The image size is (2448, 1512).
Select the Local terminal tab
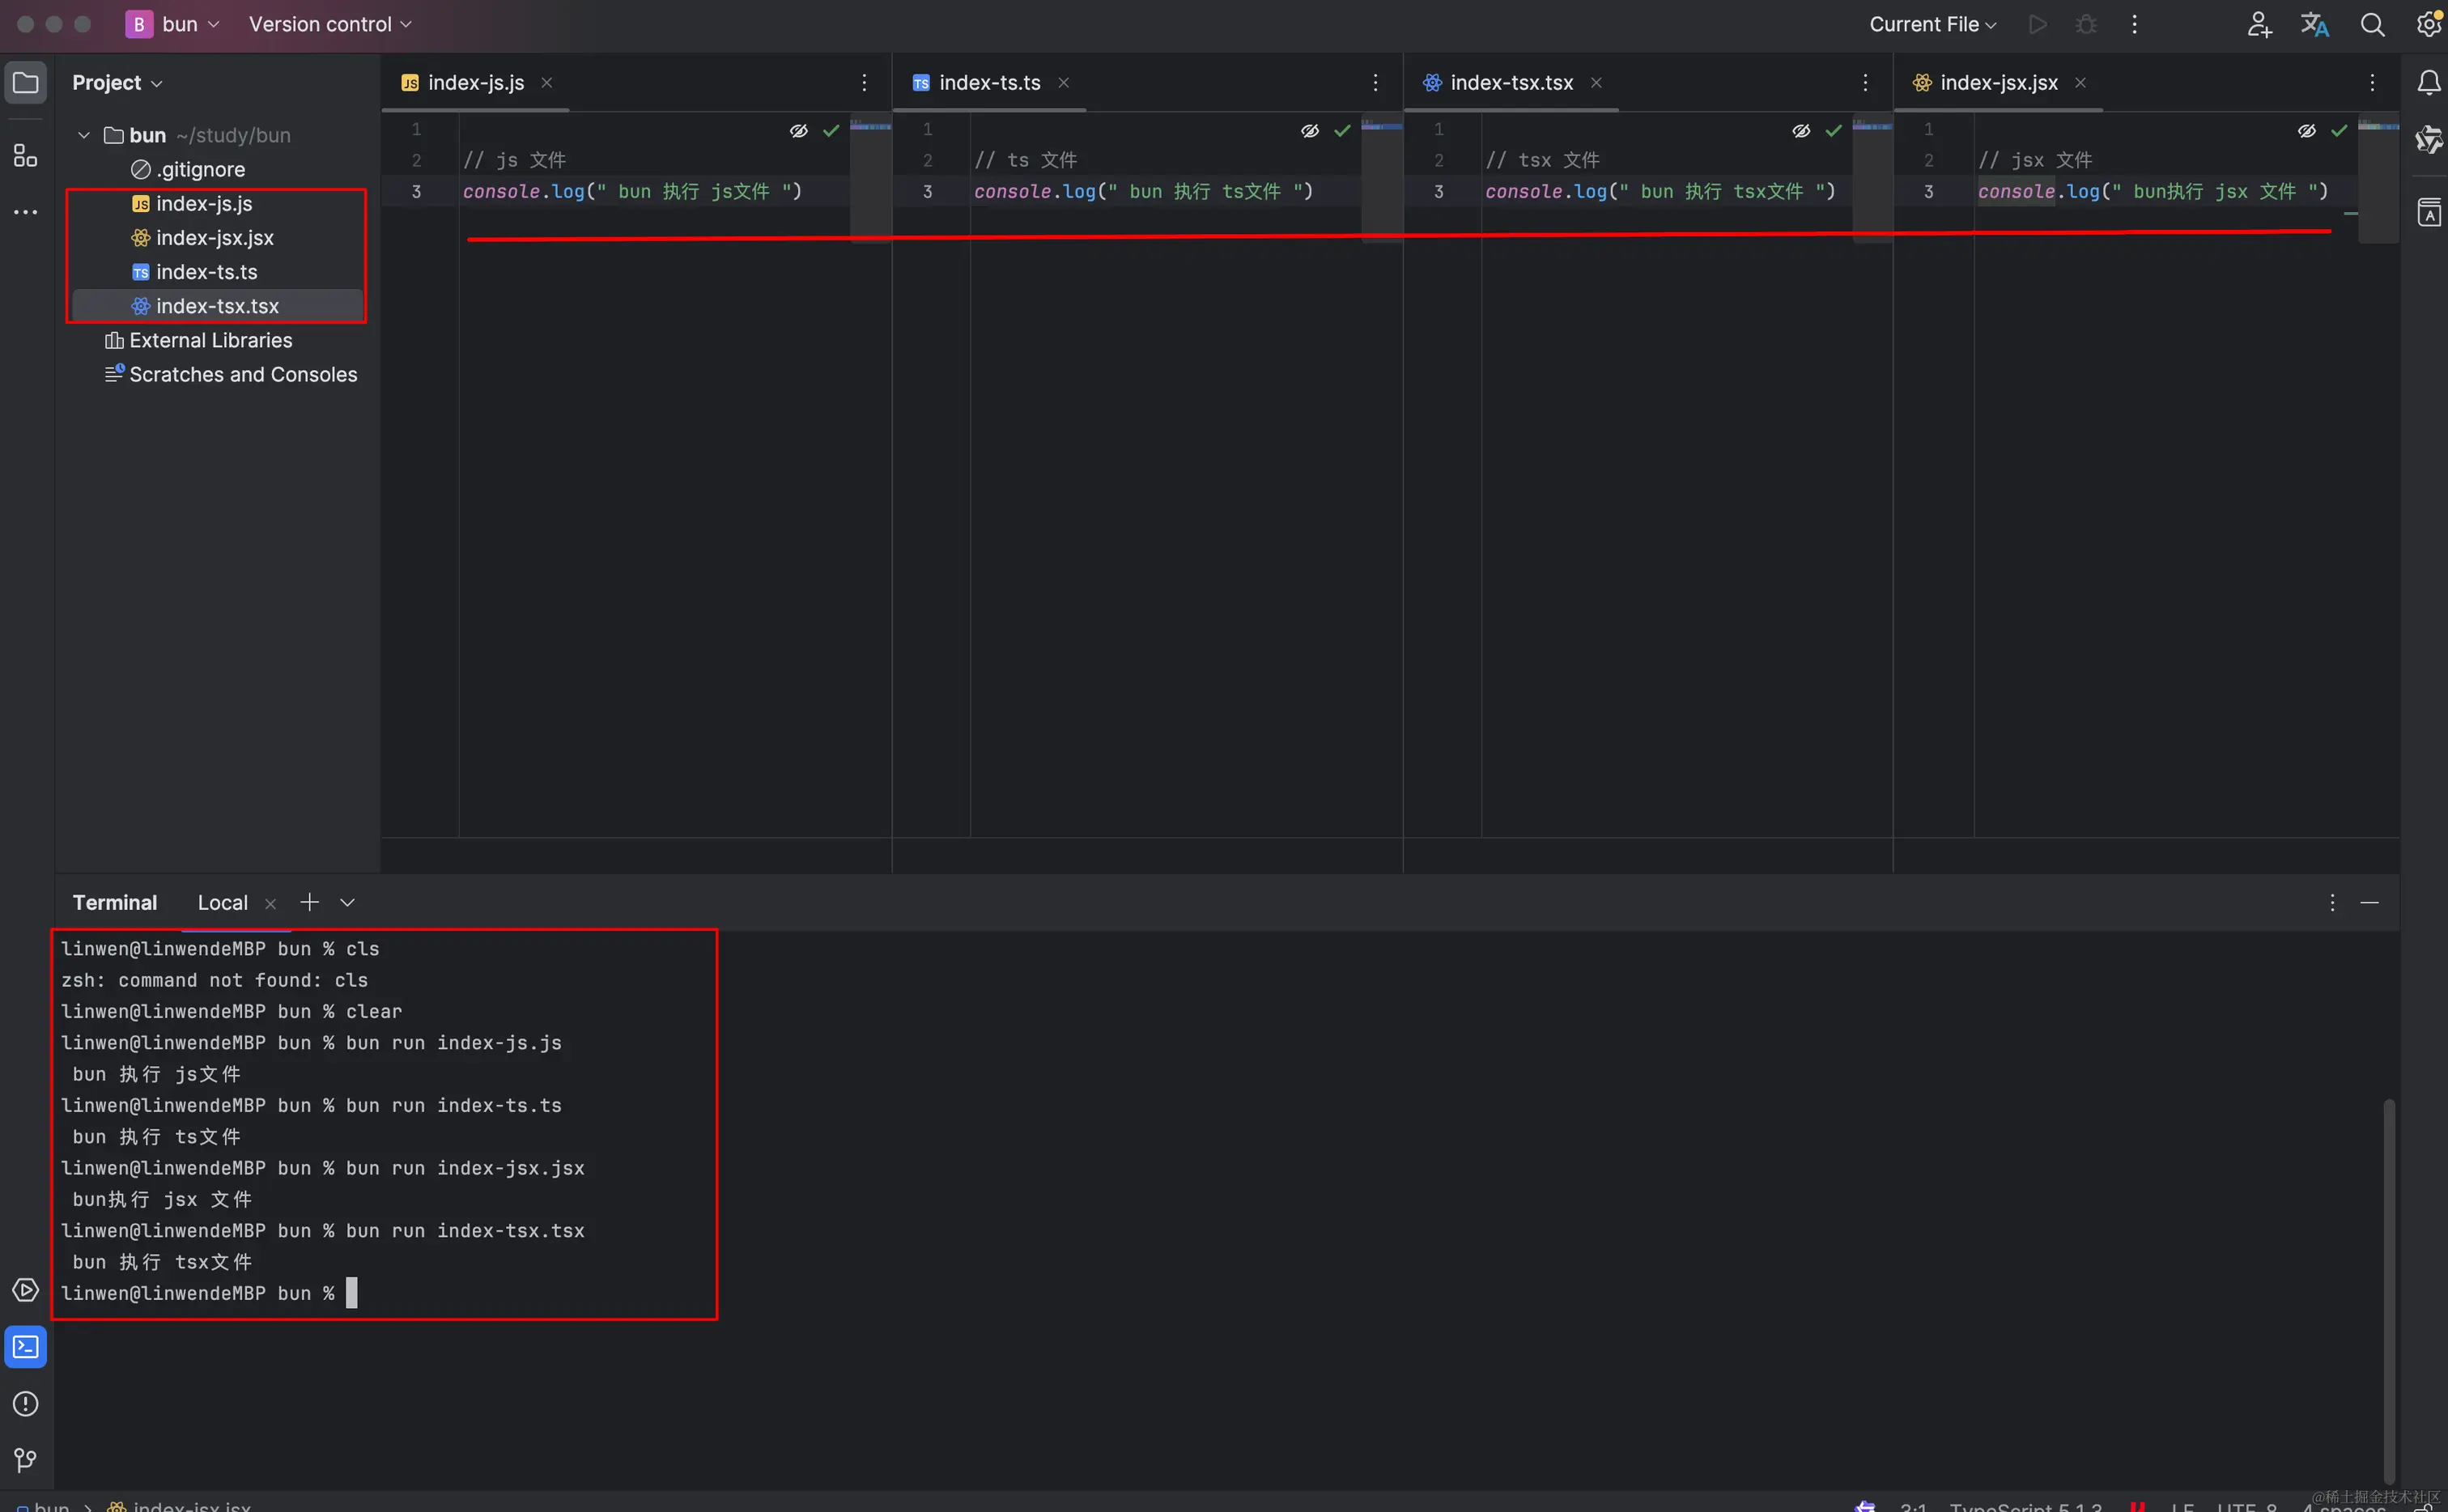tap(222, 902)
